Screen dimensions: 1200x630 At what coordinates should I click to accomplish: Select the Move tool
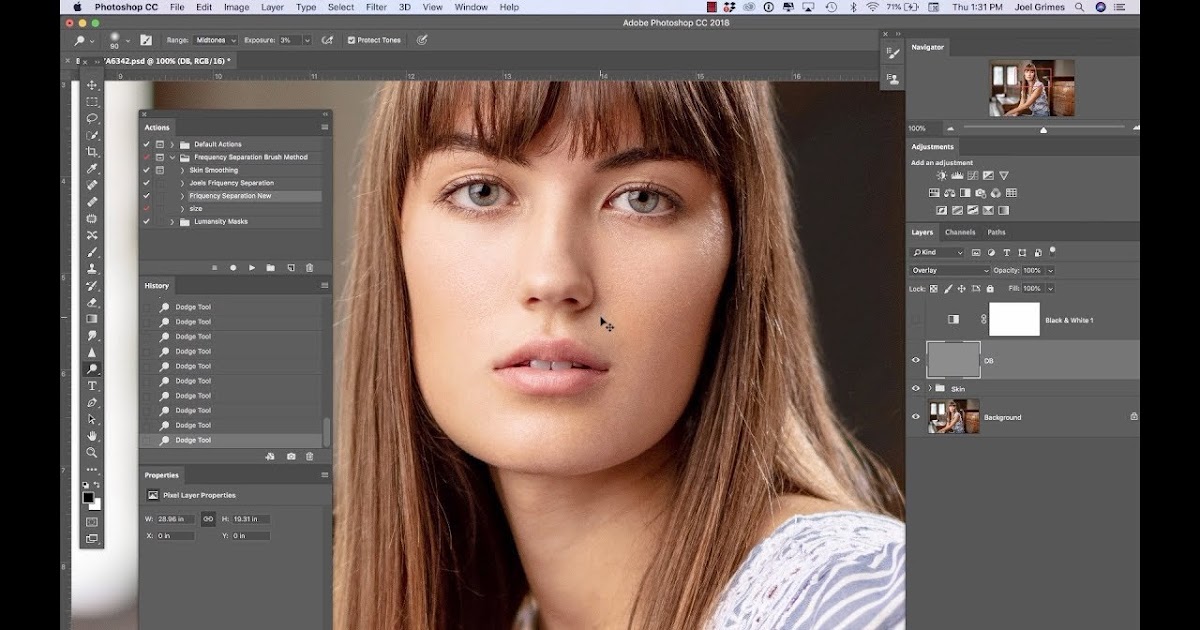(x=92, y=85)
